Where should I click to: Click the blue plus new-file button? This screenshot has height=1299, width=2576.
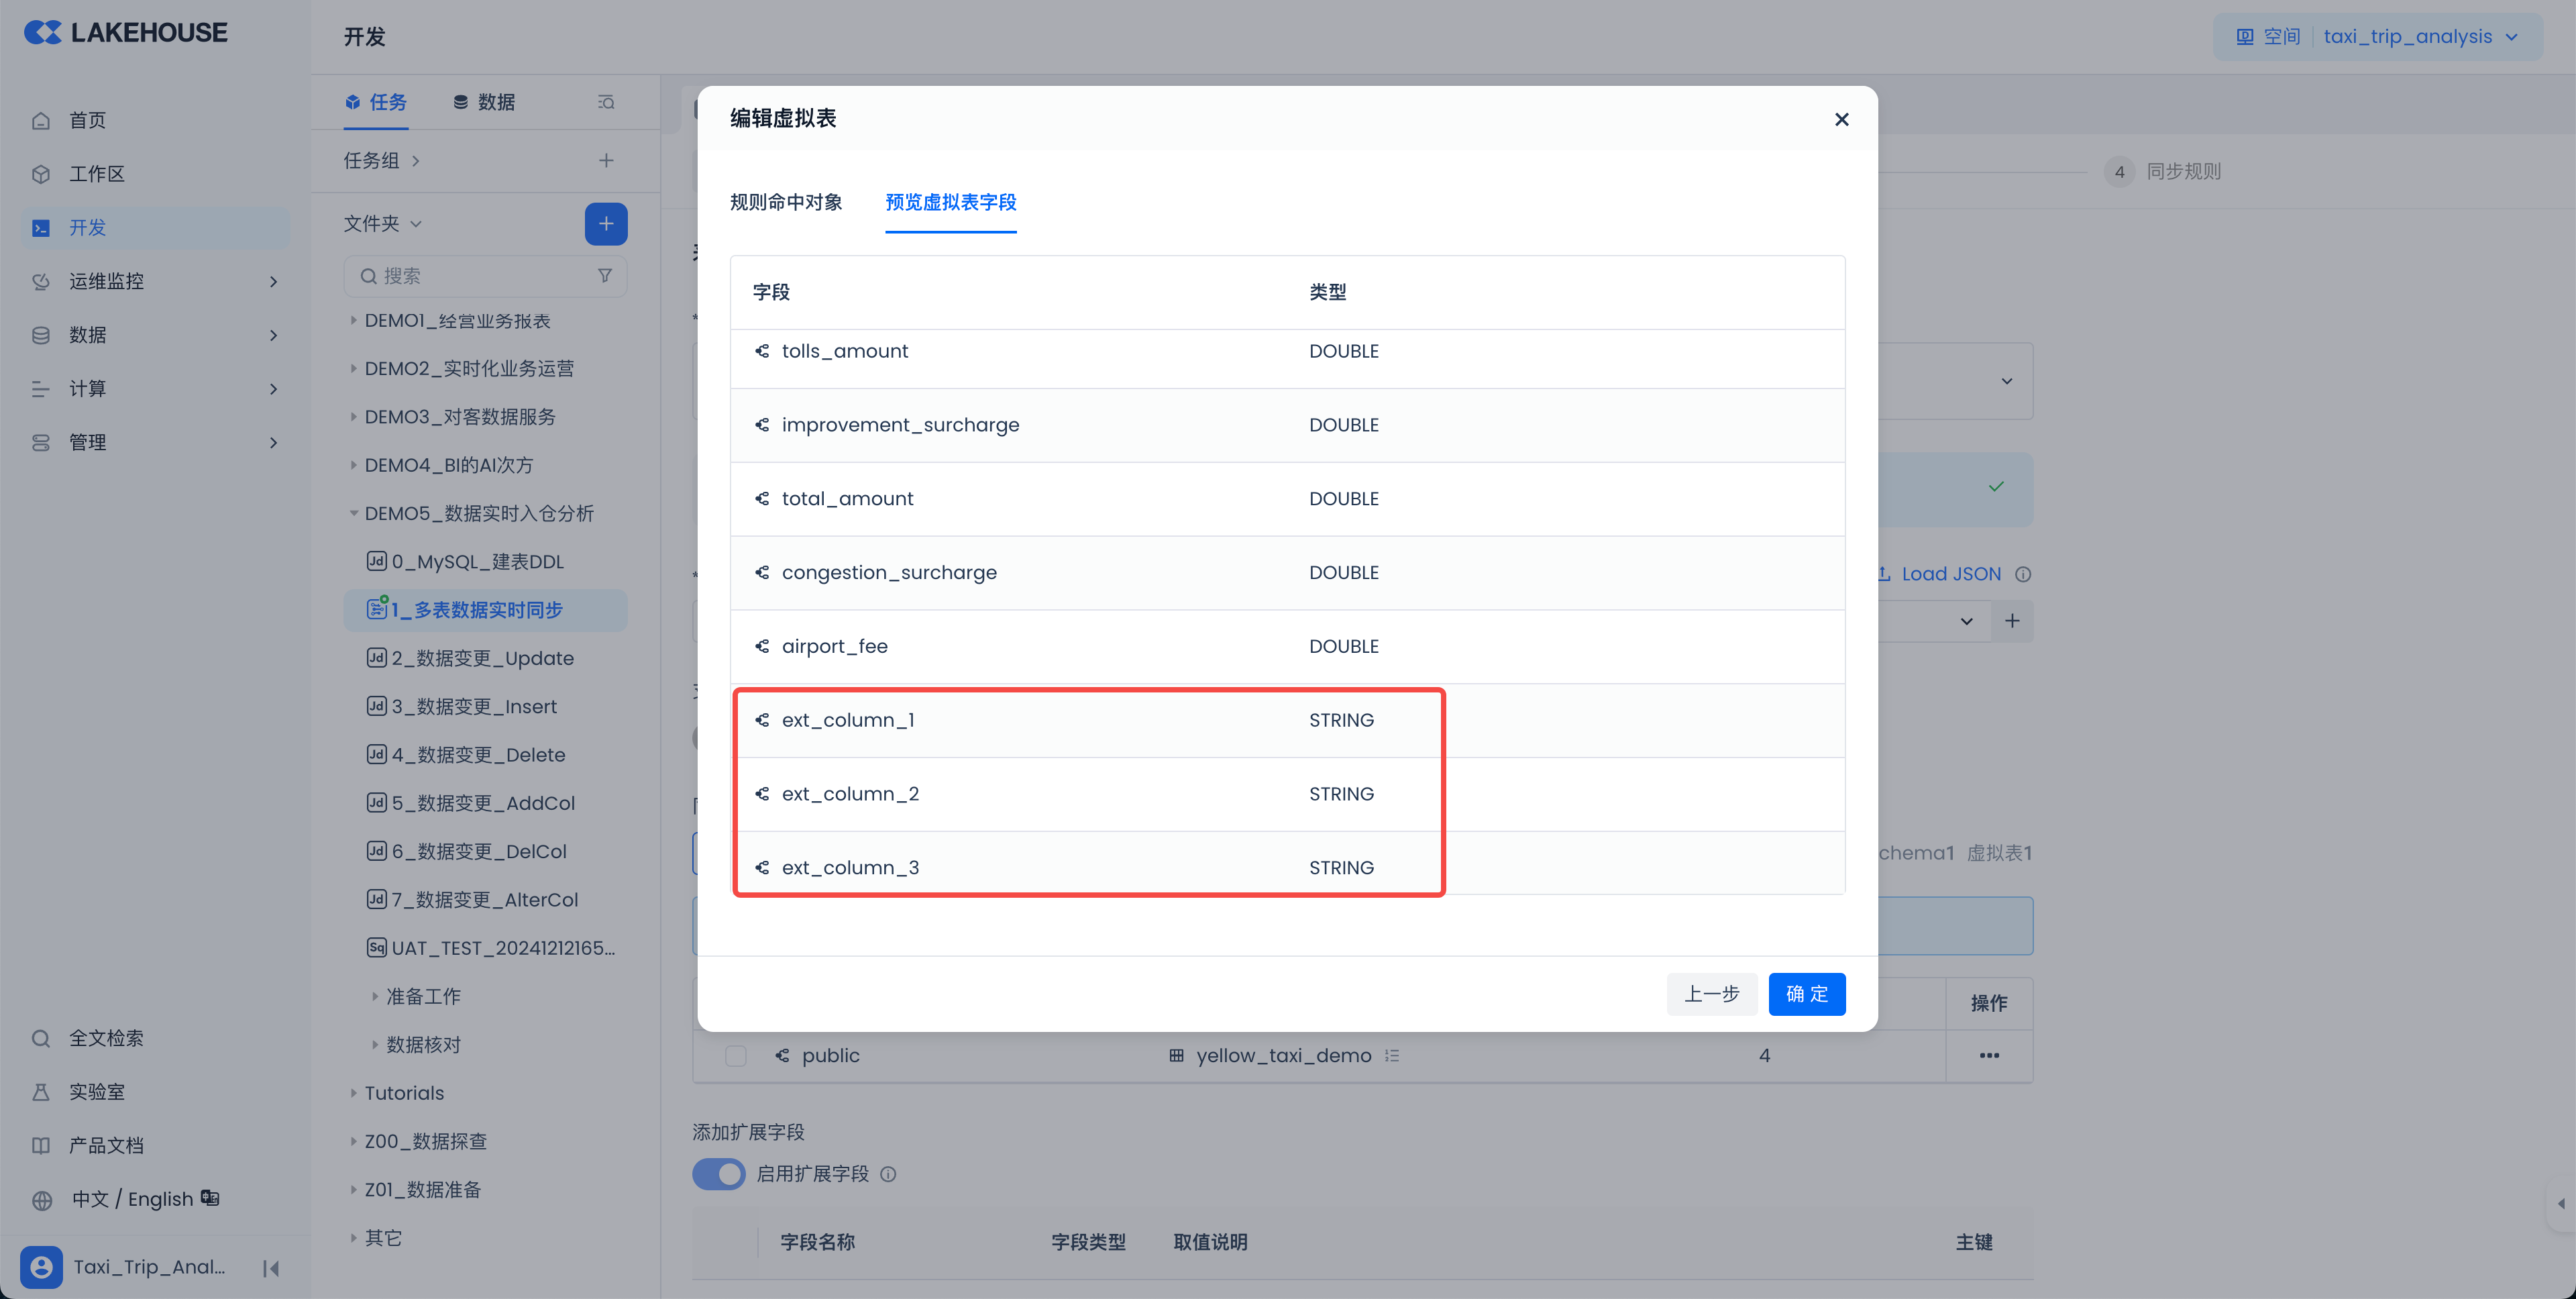pyautogui.click(x=605, y=224)
